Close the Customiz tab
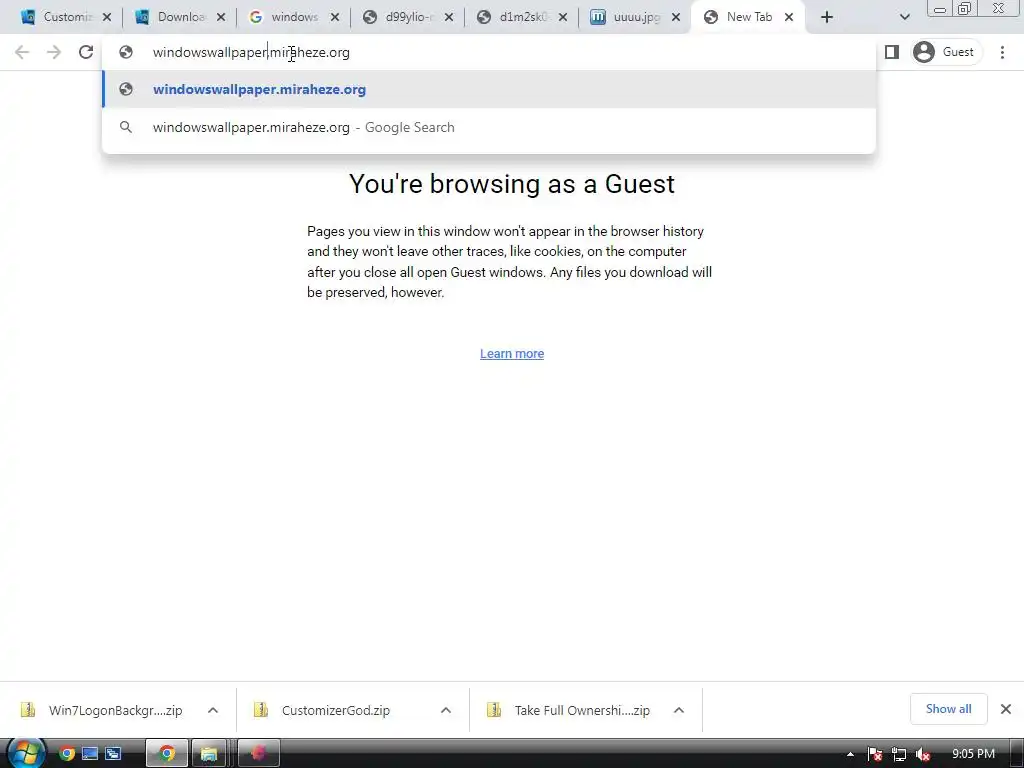The image size is (1024, 768). pyautogui.click(x=107, y=18)
